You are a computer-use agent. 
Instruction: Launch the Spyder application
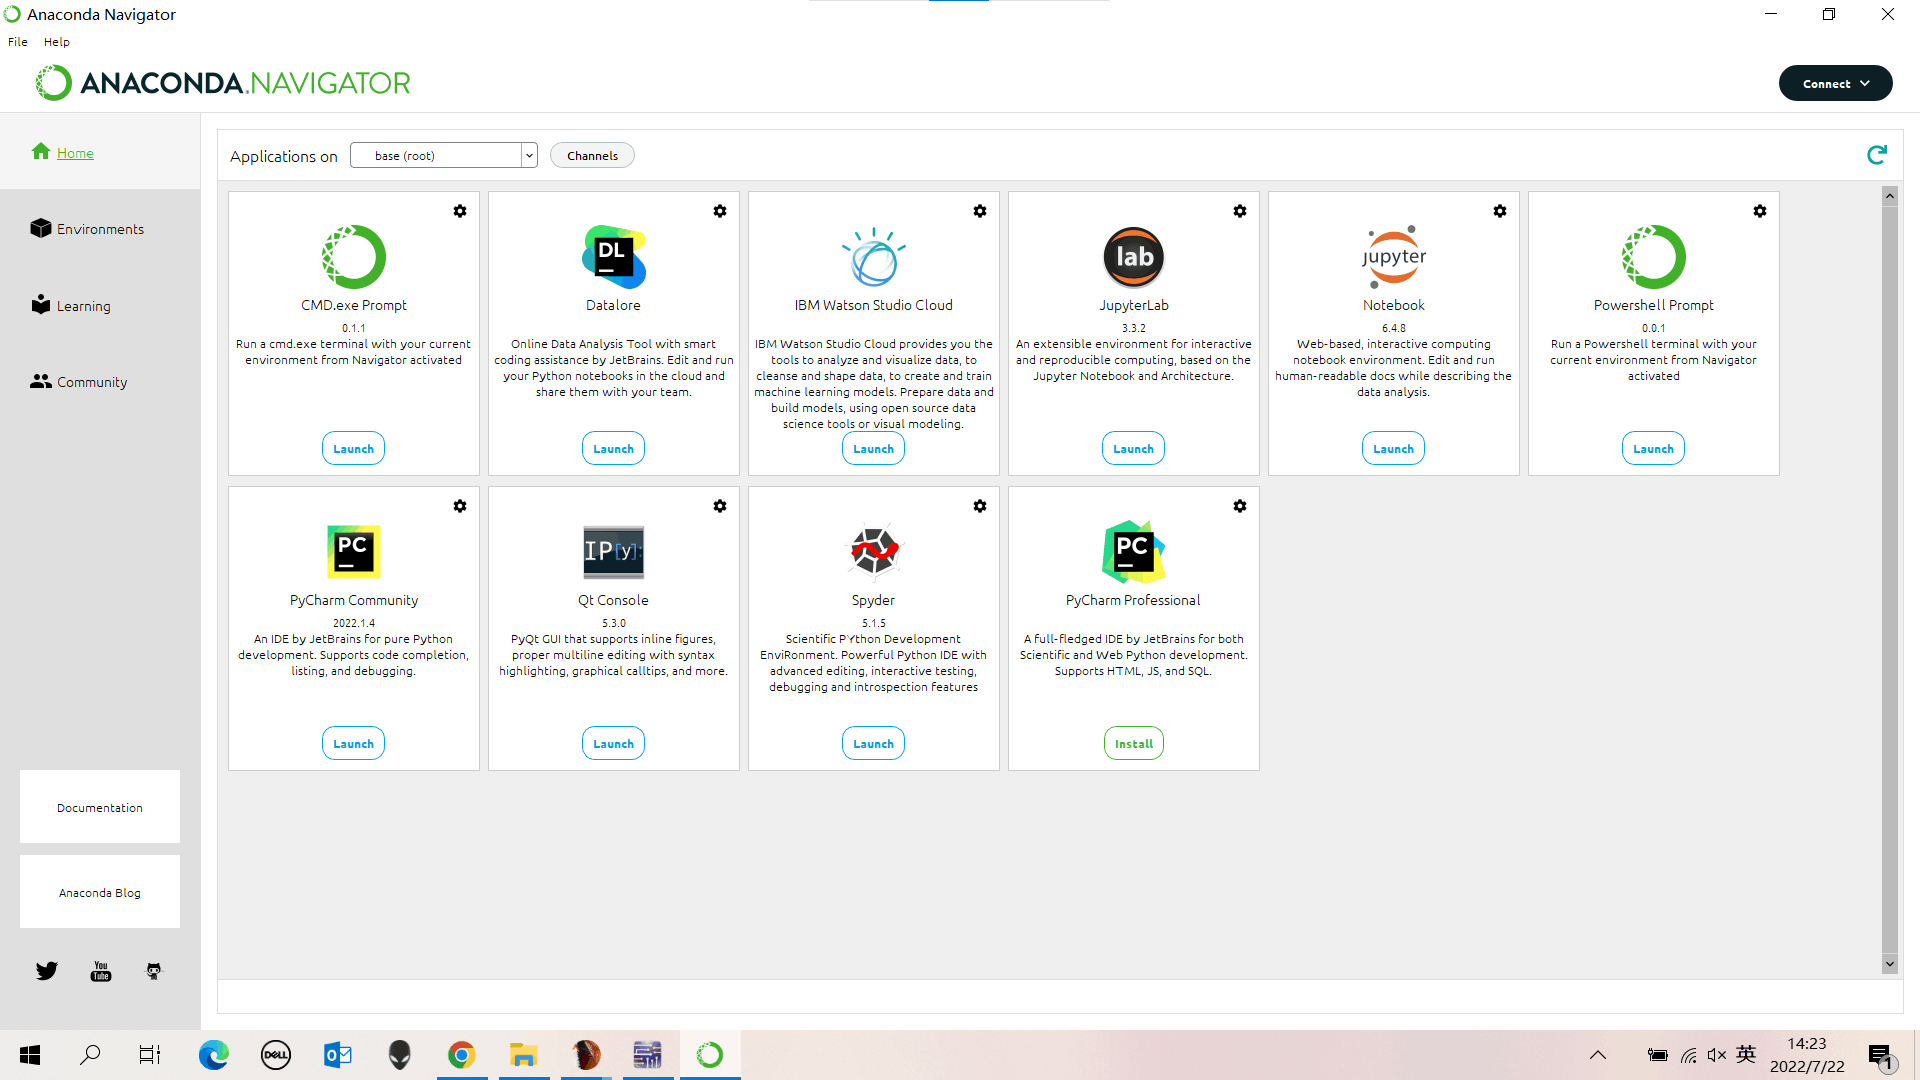(873, 744)
